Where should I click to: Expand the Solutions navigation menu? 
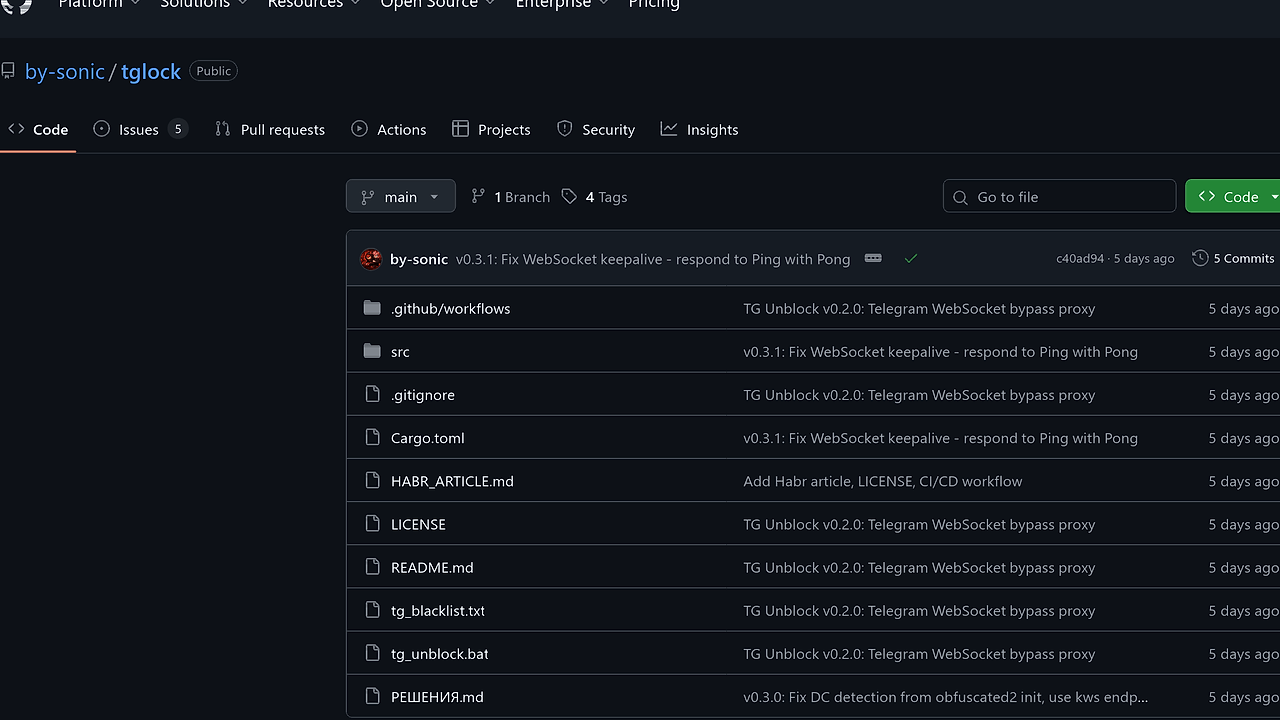tap(203, 4)
